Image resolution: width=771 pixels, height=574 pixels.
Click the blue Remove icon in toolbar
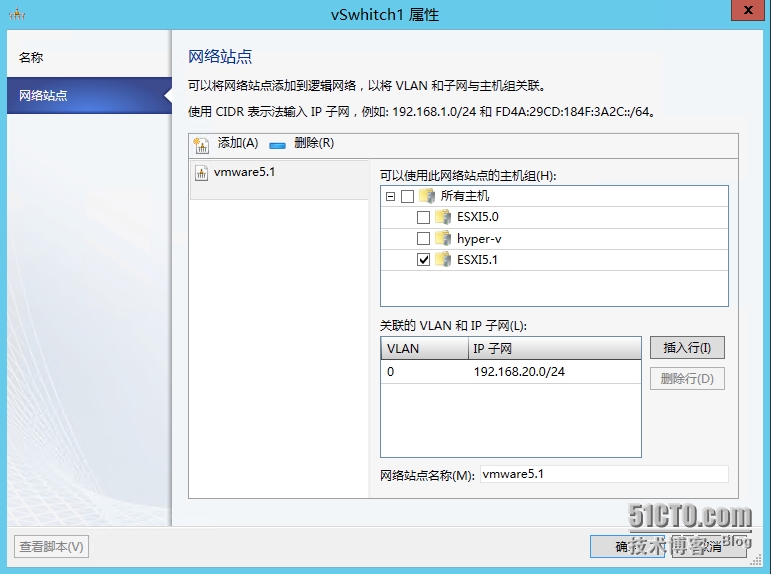click(x=277, y=146)
